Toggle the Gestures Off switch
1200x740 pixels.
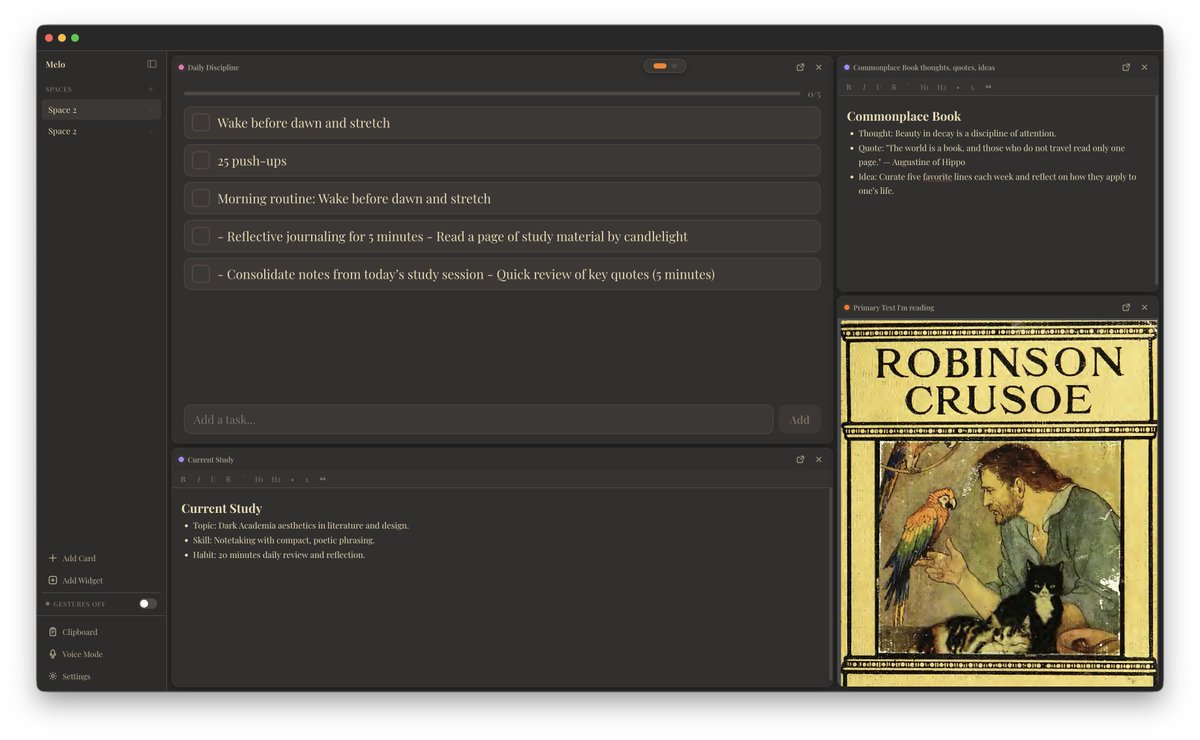[148, 604]
